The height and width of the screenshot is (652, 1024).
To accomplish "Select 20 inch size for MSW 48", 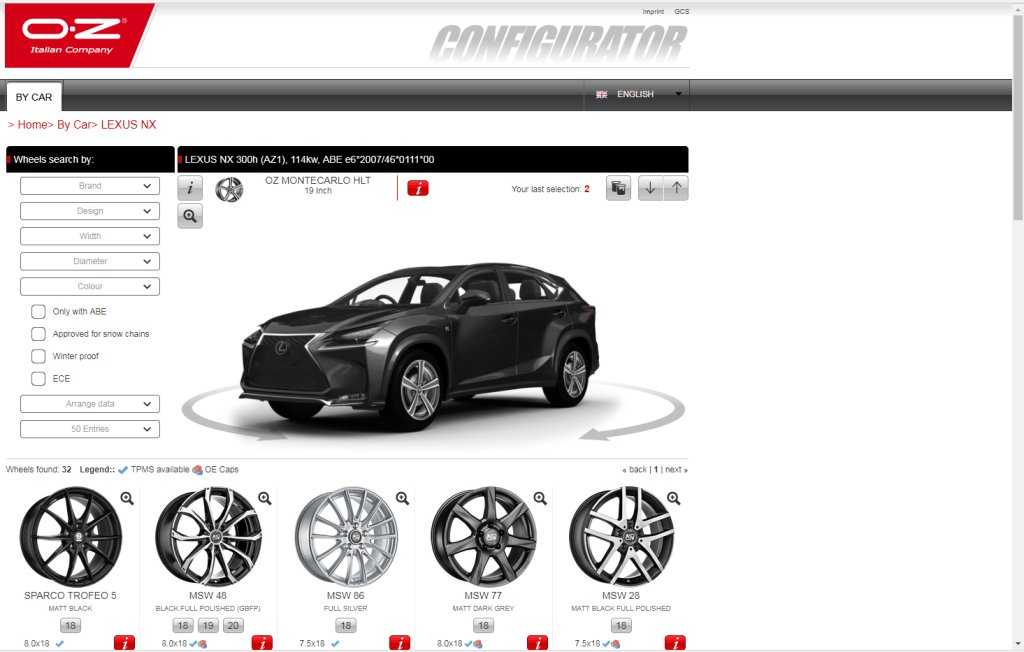I will [233, 626].
